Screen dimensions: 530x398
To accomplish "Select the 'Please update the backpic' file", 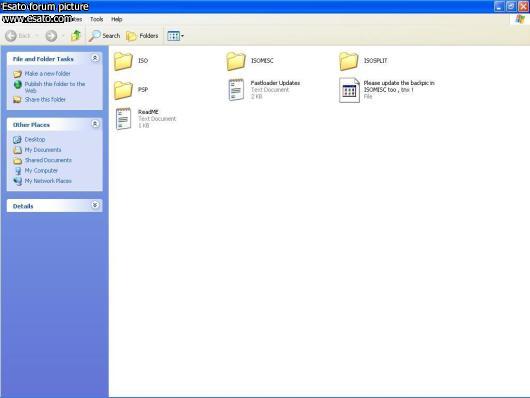I will tap(387, 90).
